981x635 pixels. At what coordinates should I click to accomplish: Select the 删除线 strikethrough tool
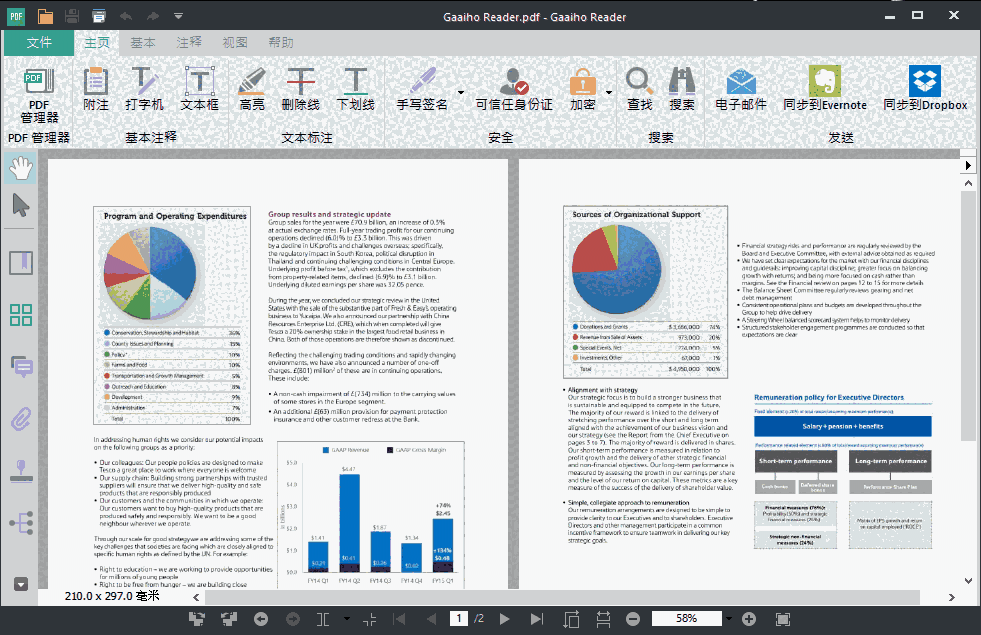tap(300, 89)
